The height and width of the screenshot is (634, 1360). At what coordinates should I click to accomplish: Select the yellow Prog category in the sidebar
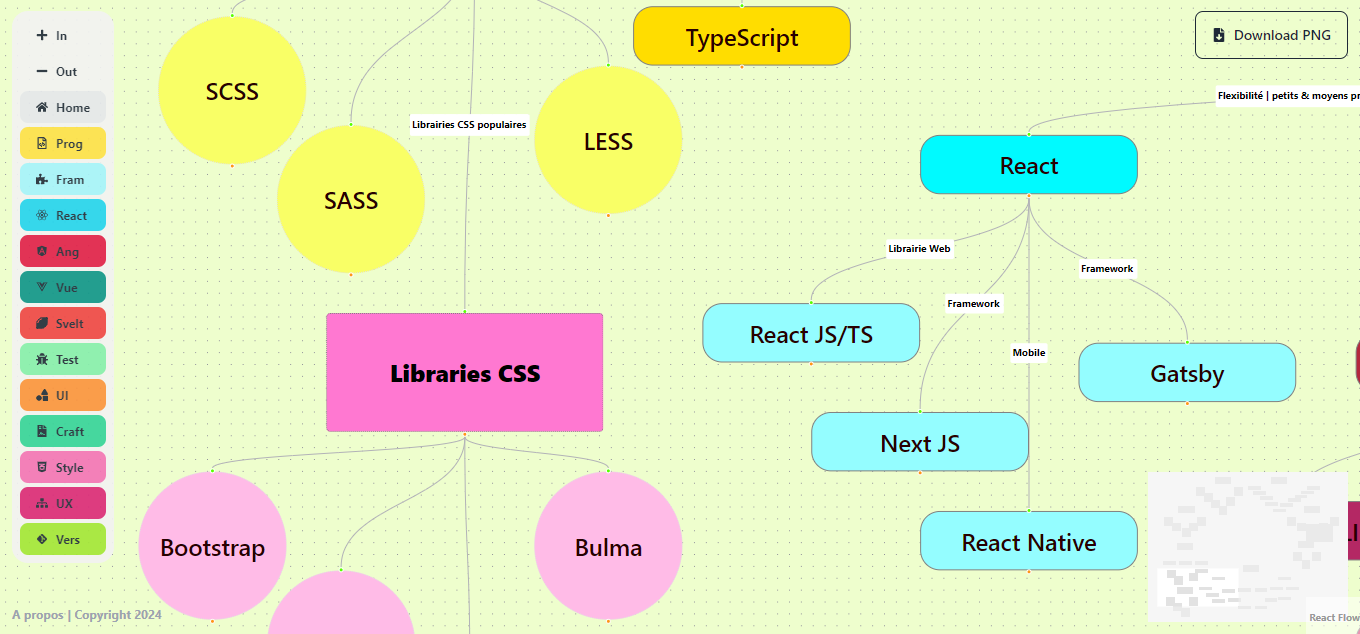(62, 143)
